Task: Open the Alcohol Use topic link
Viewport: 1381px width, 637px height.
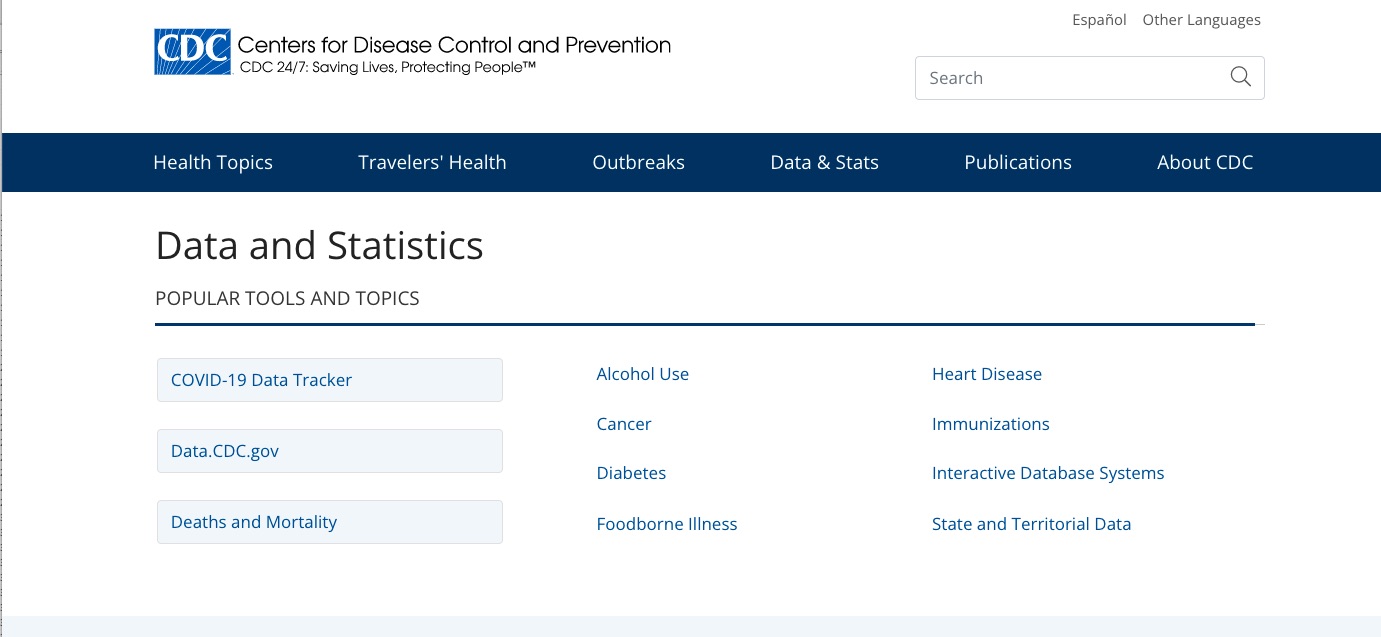Action: coord(642,374)
